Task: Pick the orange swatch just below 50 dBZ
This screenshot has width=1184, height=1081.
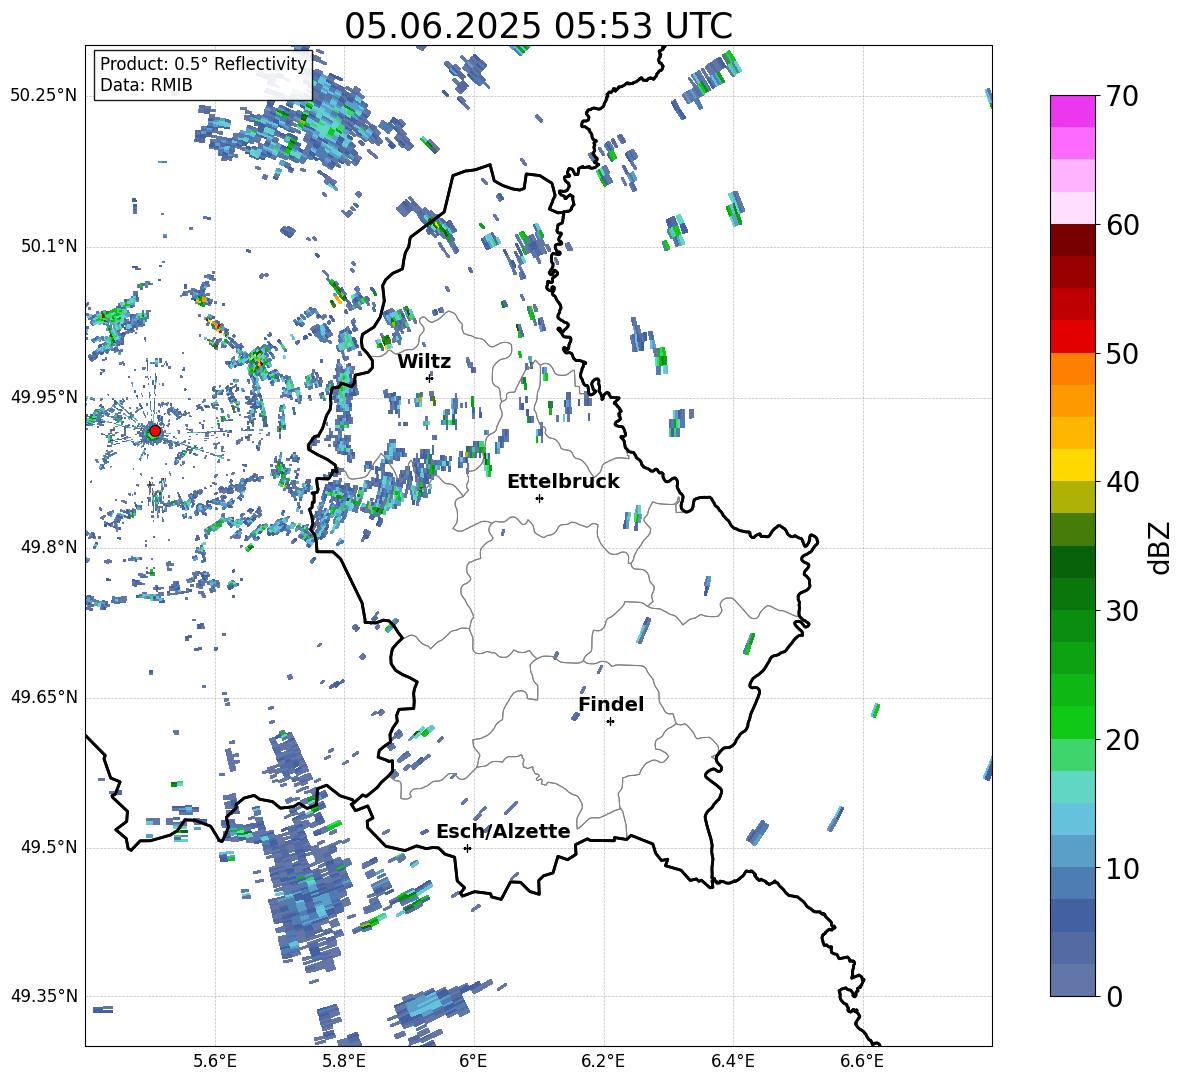Action: [1073, 369]
